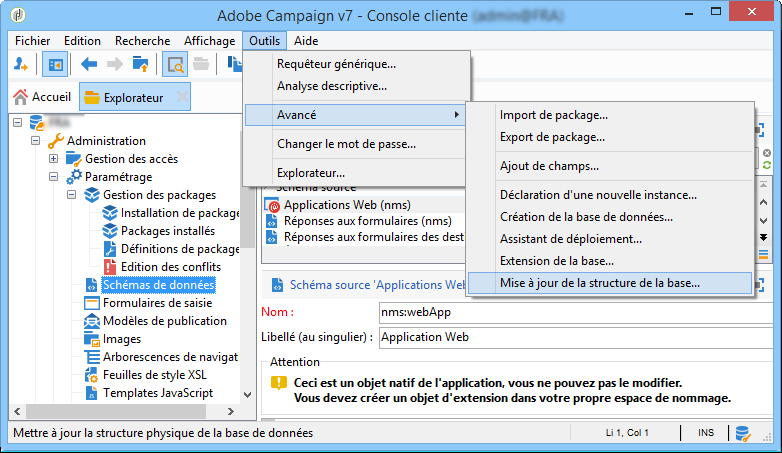Viewport: 782px width, 453px height.
Task: Expand the Gestion des accès node
Action: click(53, 159)
